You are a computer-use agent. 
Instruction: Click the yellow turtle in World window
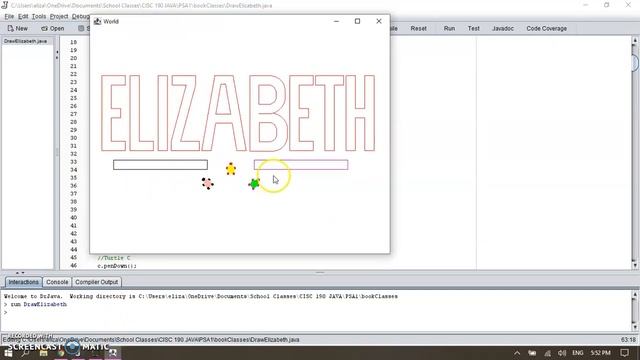coord(231,169)
